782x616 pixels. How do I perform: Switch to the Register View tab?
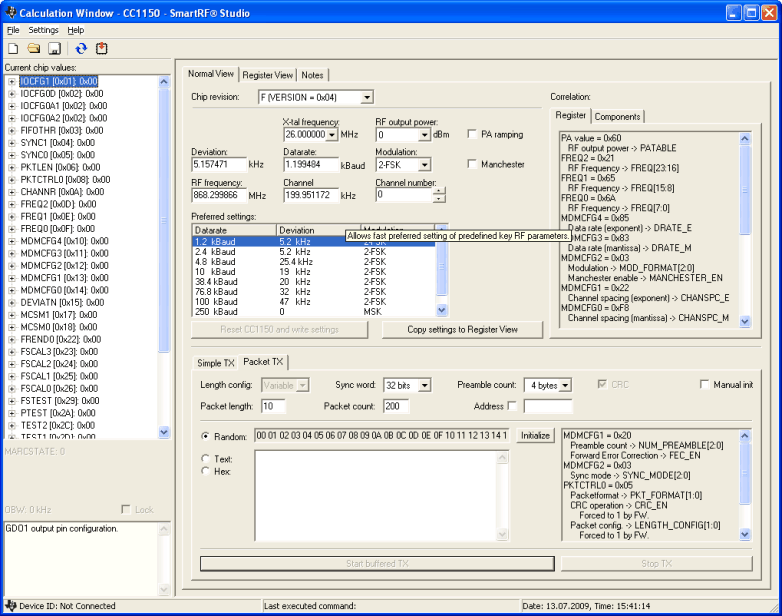pyautogui.click(x=268, y=75)
